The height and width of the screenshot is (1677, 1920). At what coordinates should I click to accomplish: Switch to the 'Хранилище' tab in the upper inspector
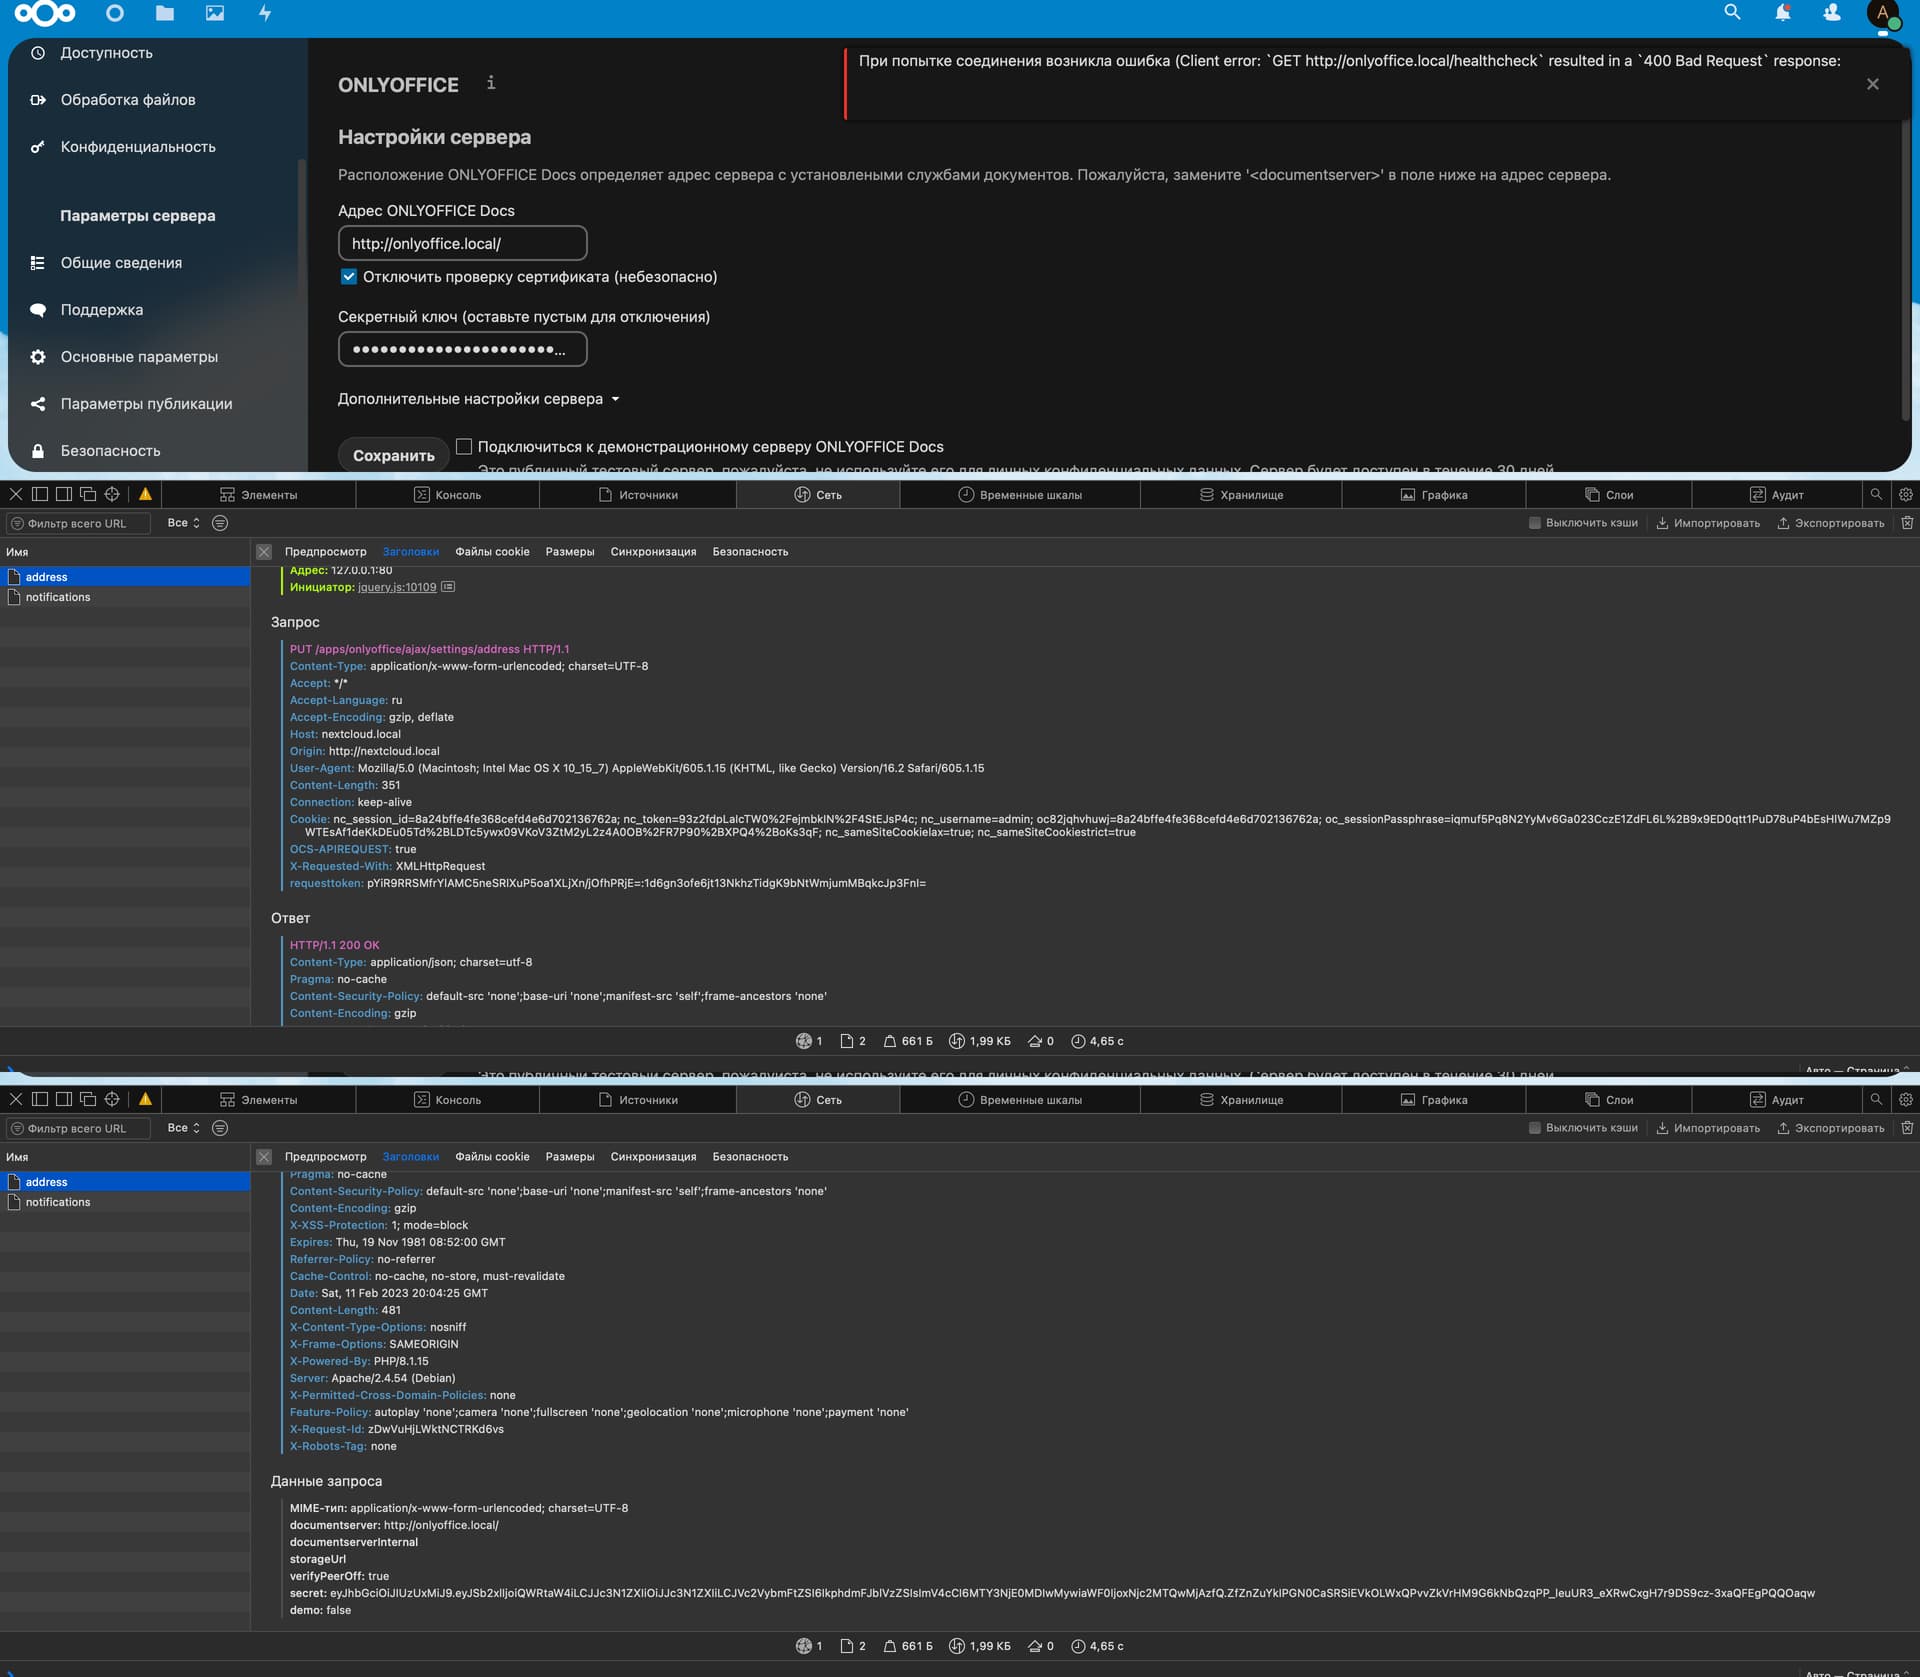(x=1241, y=495)
